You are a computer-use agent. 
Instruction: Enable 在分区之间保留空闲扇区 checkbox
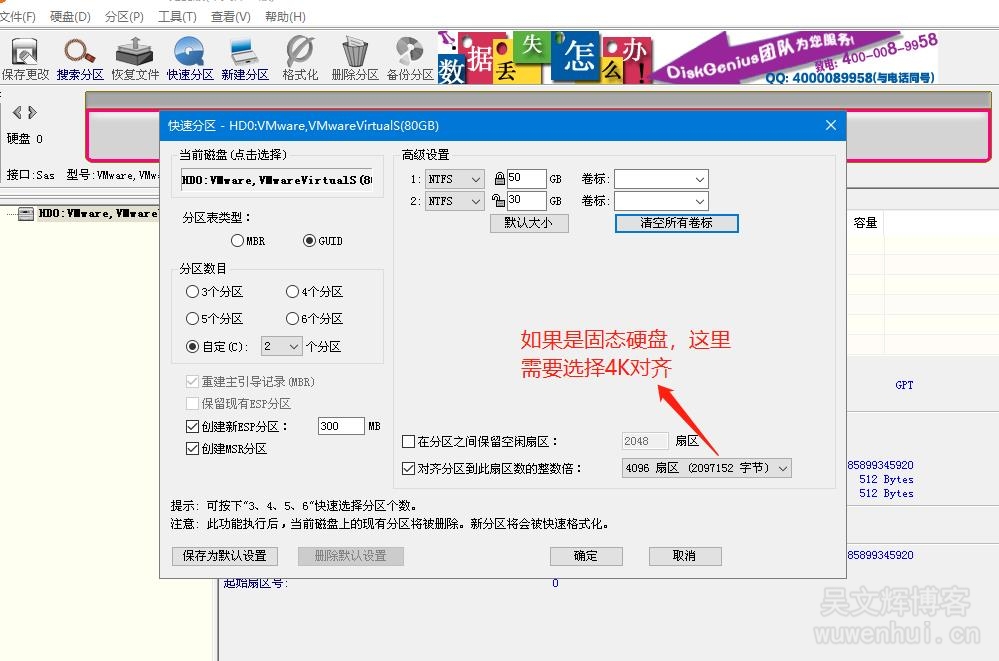pyautogui.click(x=408, y=441)
